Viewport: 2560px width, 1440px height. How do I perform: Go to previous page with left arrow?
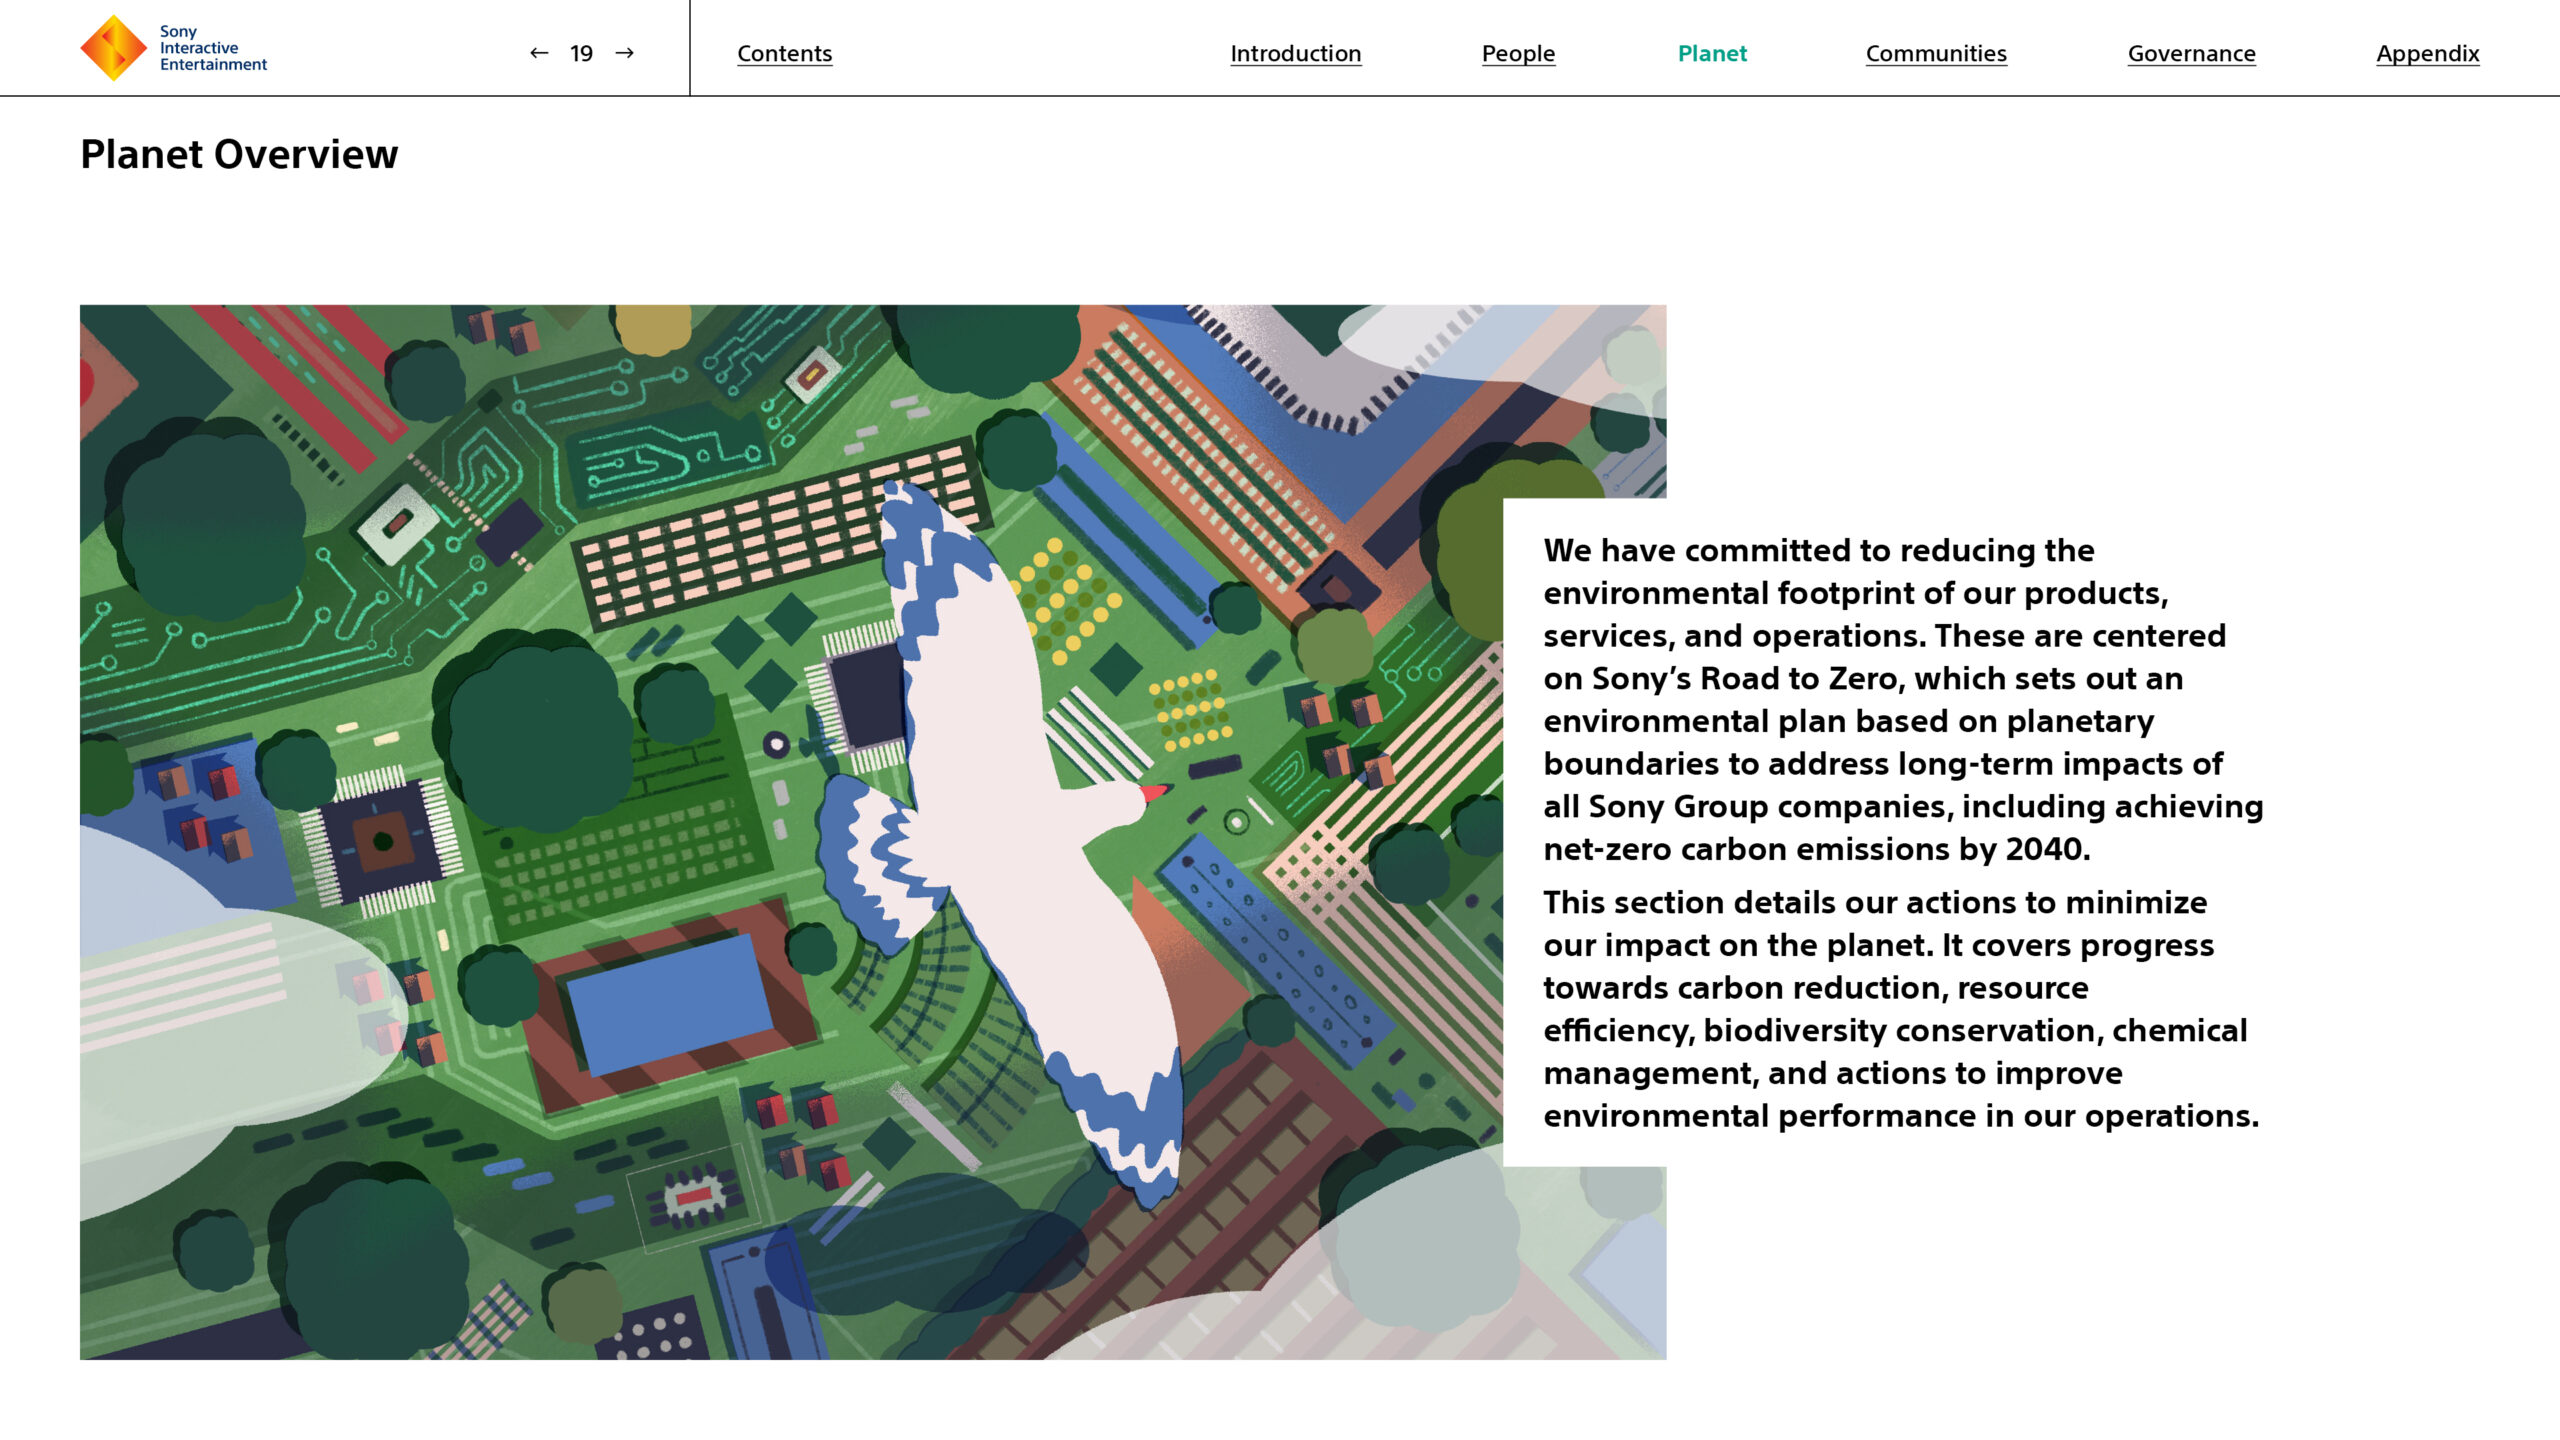539,53
